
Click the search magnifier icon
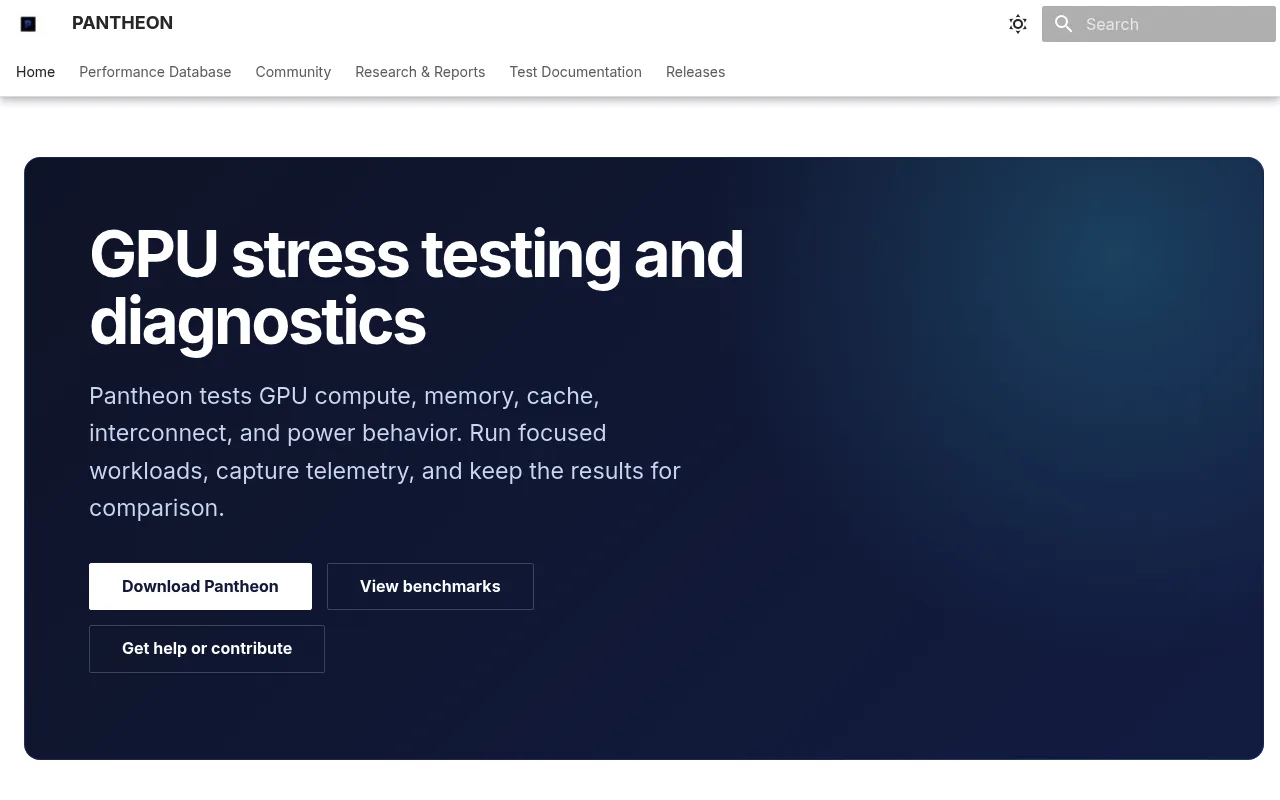click(1064, 24)
